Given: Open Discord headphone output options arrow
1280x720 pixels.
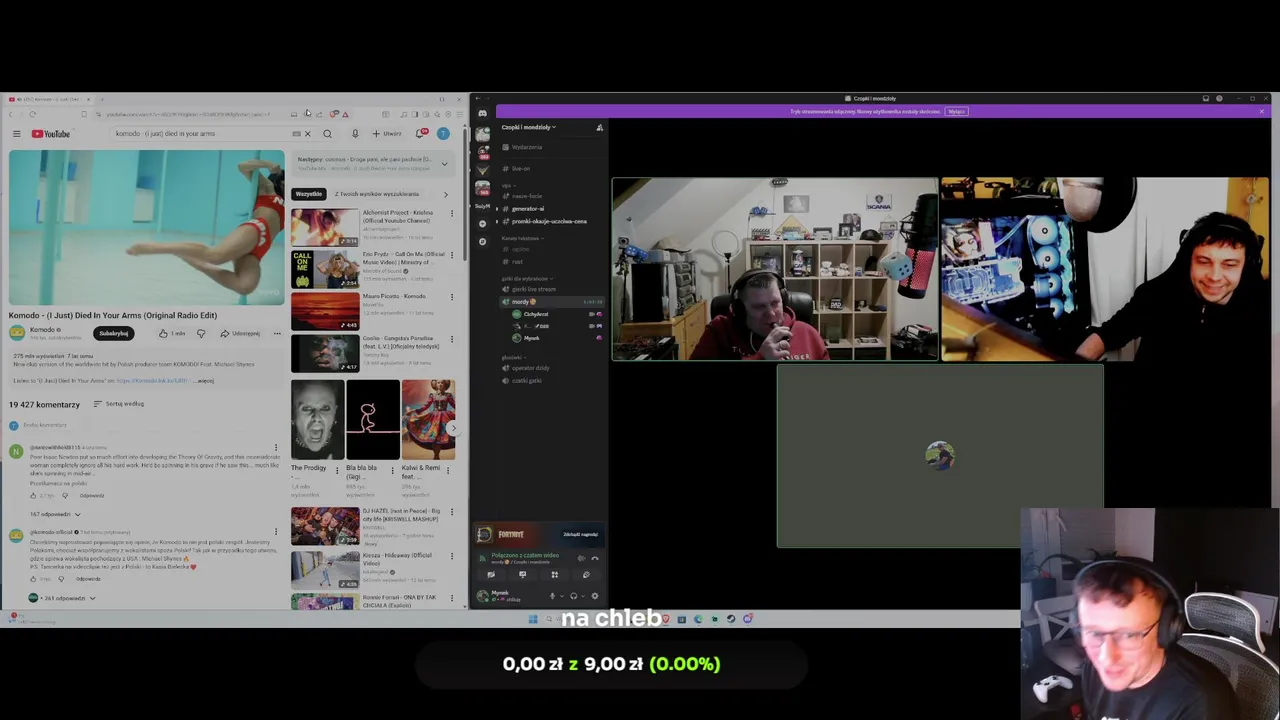Looking at the screenshot, I should pyautogui.click(x=583, y=596).
